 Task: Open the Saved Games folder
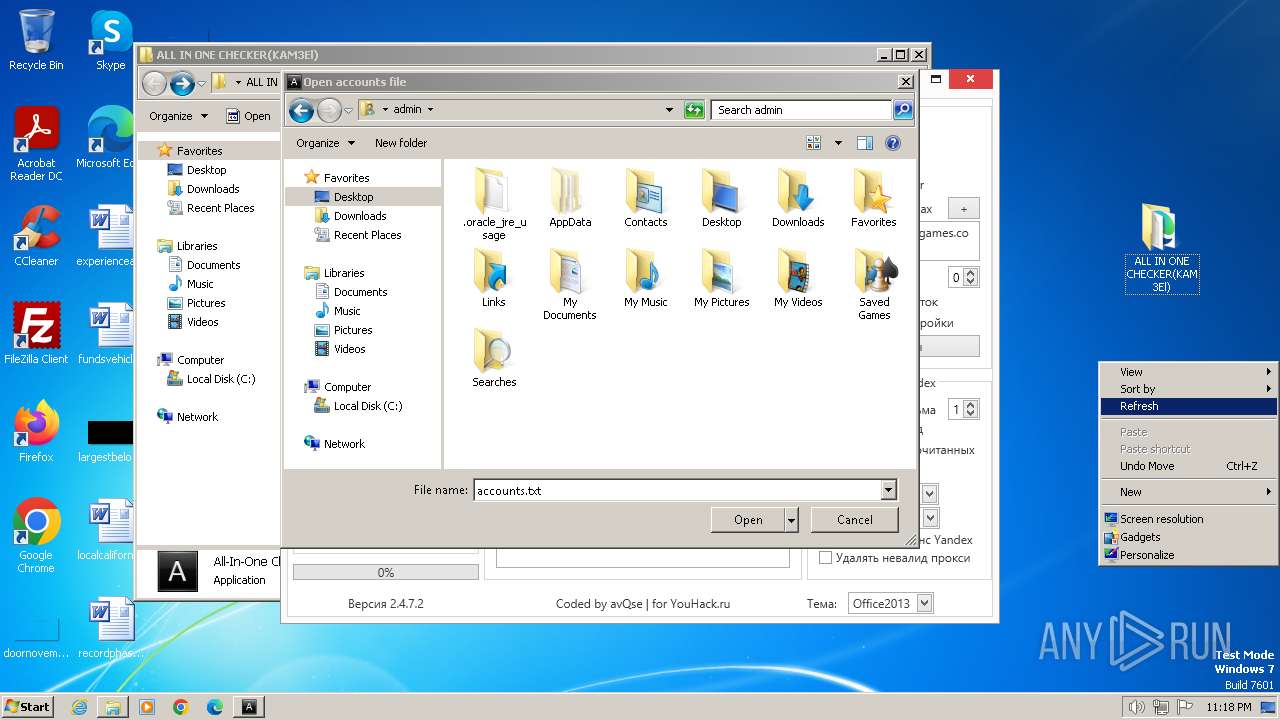[874, 285]
